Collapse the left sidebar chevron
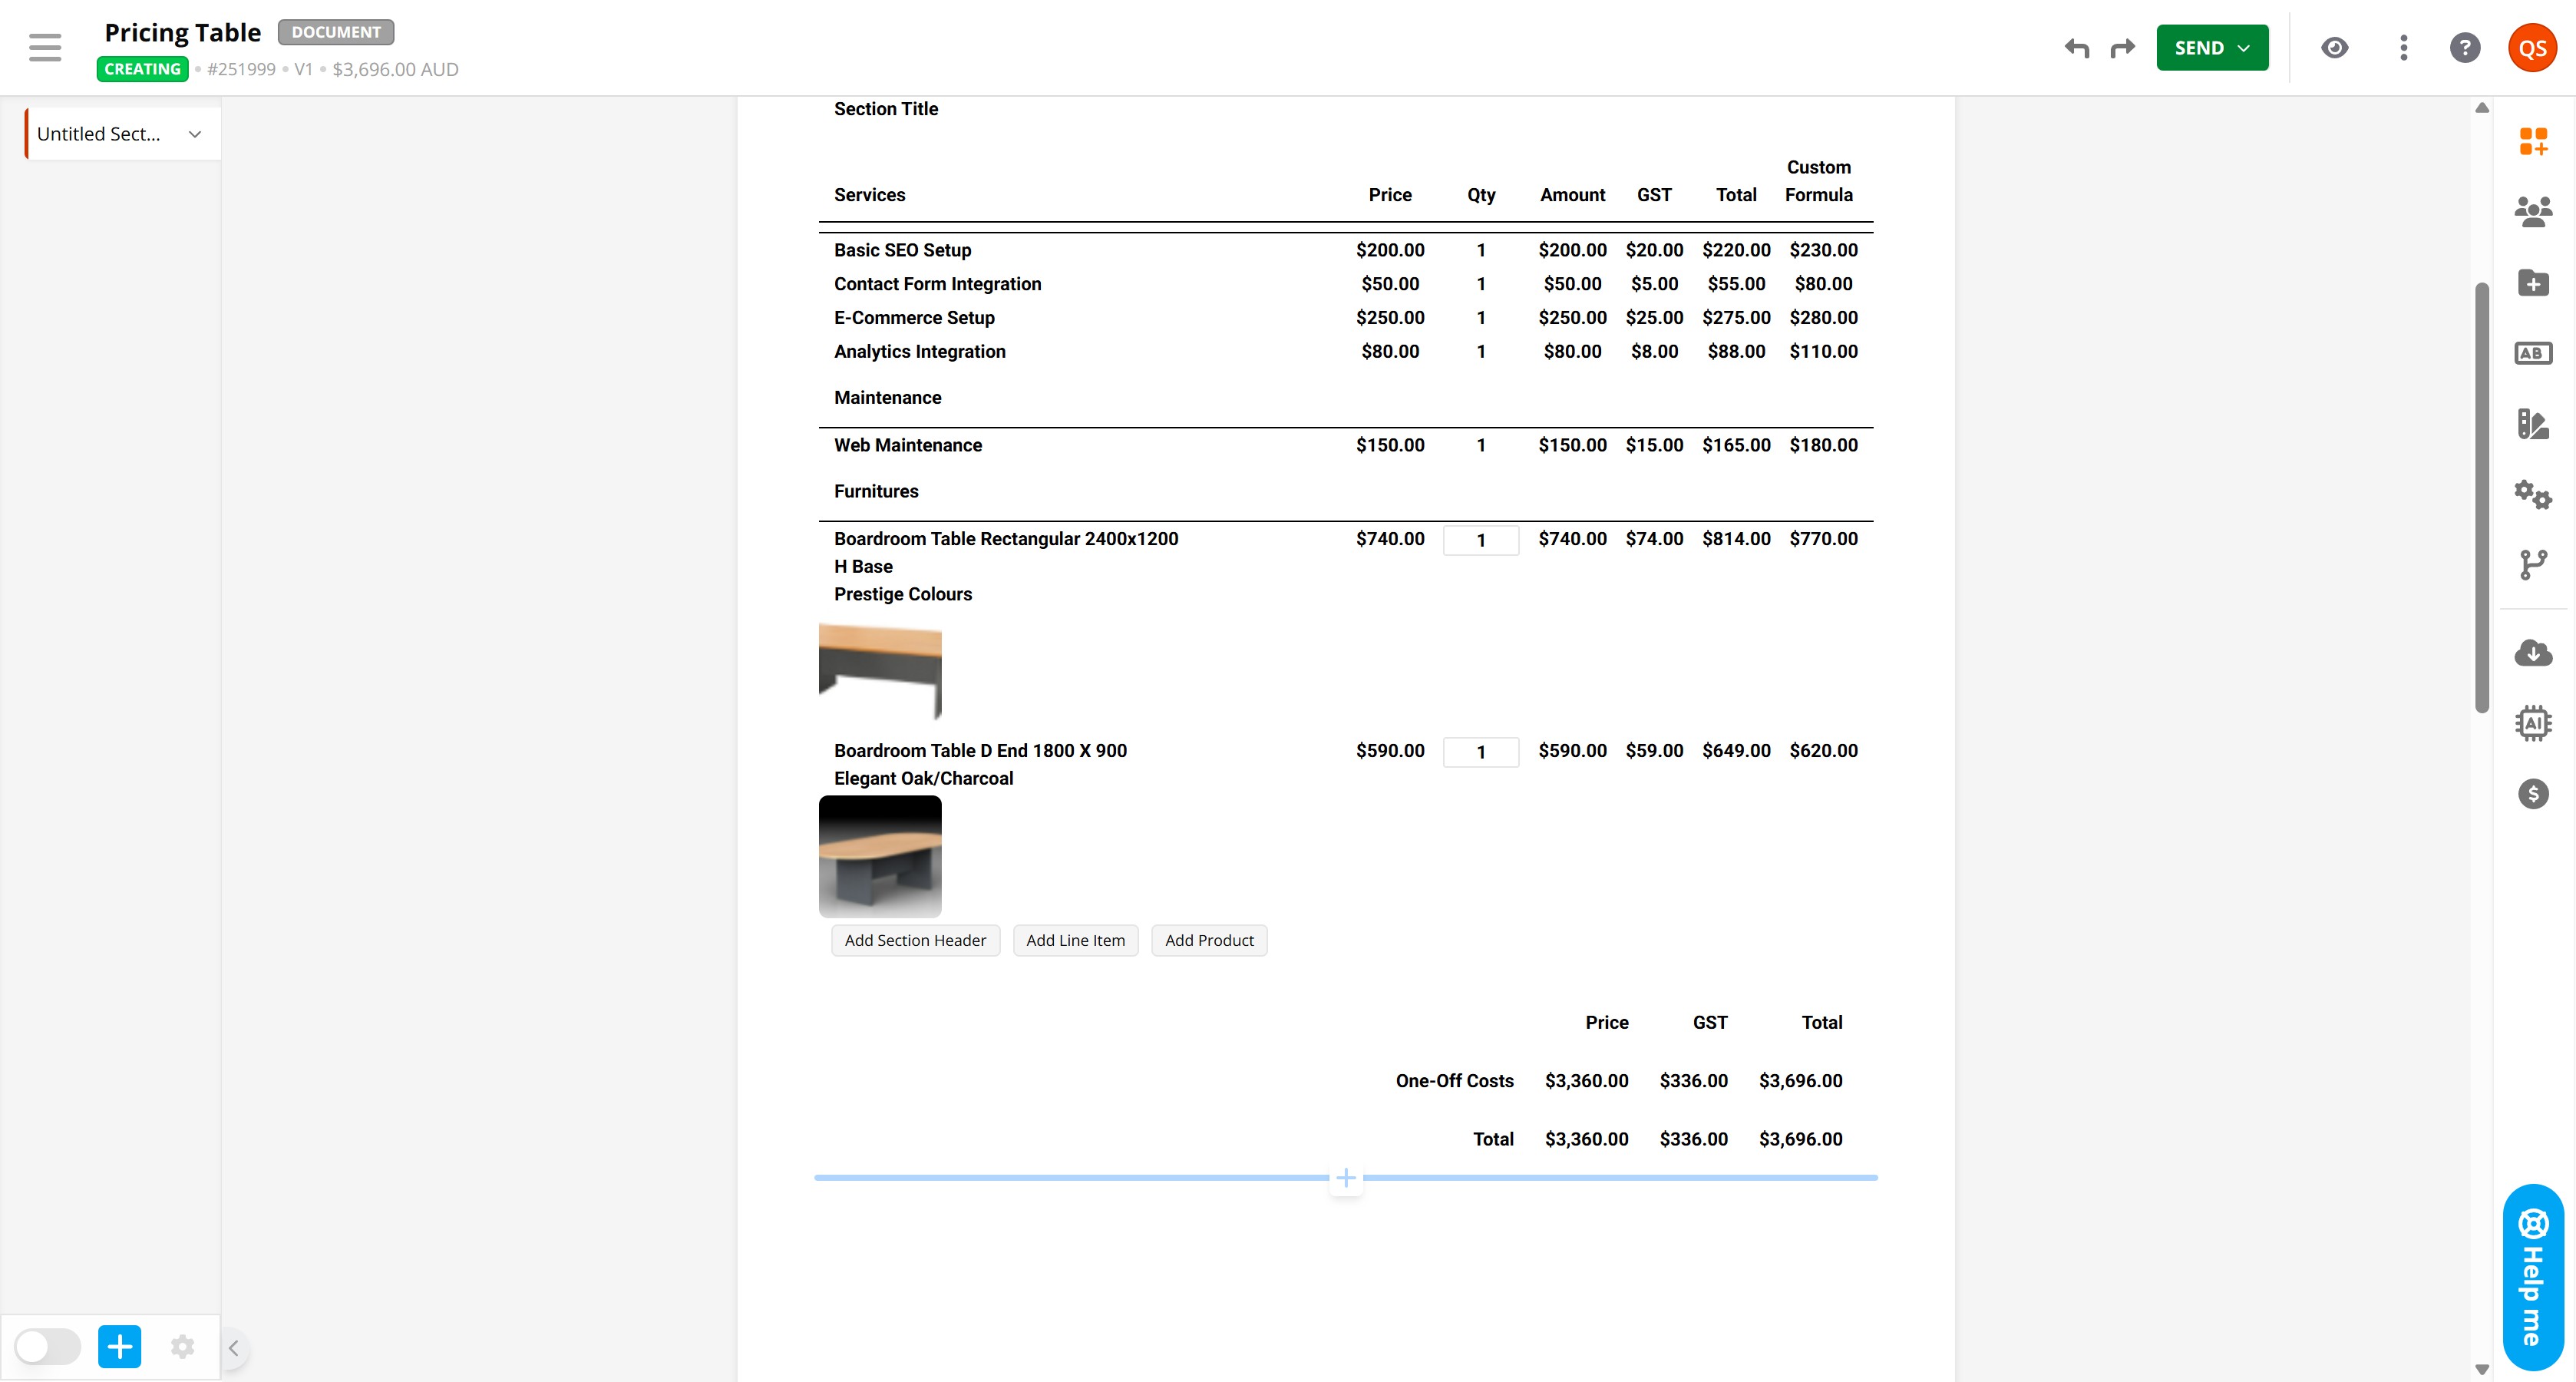 pyautogui.click(x=233, y=1347)
